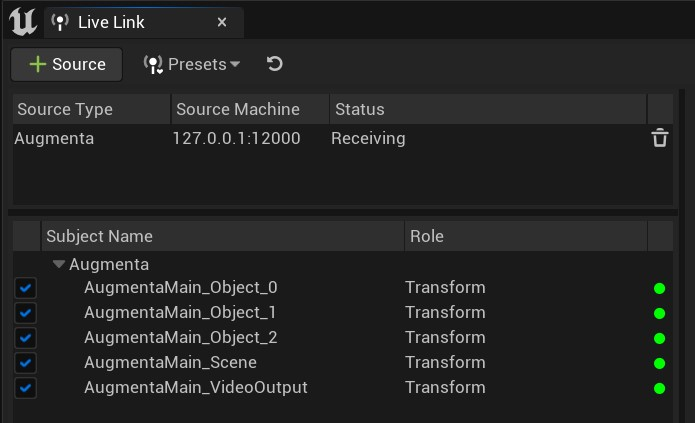
Task: Uncheck AugmentaMain_Object_2 subject checkbox
Action: coord(25,338)
